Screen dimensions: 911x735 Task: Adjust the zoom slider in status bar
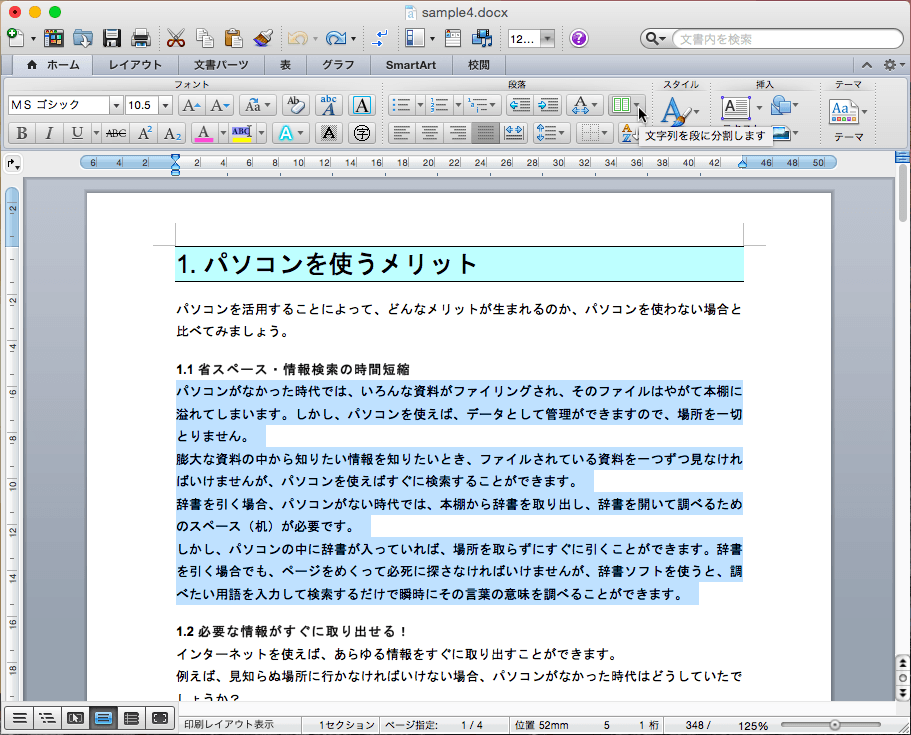pyautogui.click(x=834, y=725)
